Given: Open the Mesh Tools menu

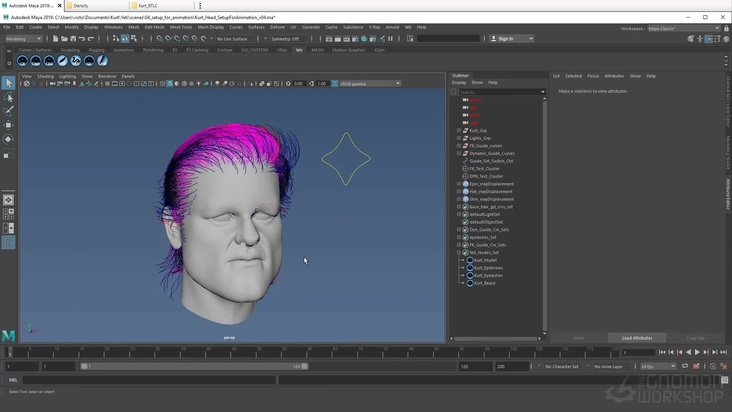Looking at the screenshot, I should [181, 27].
